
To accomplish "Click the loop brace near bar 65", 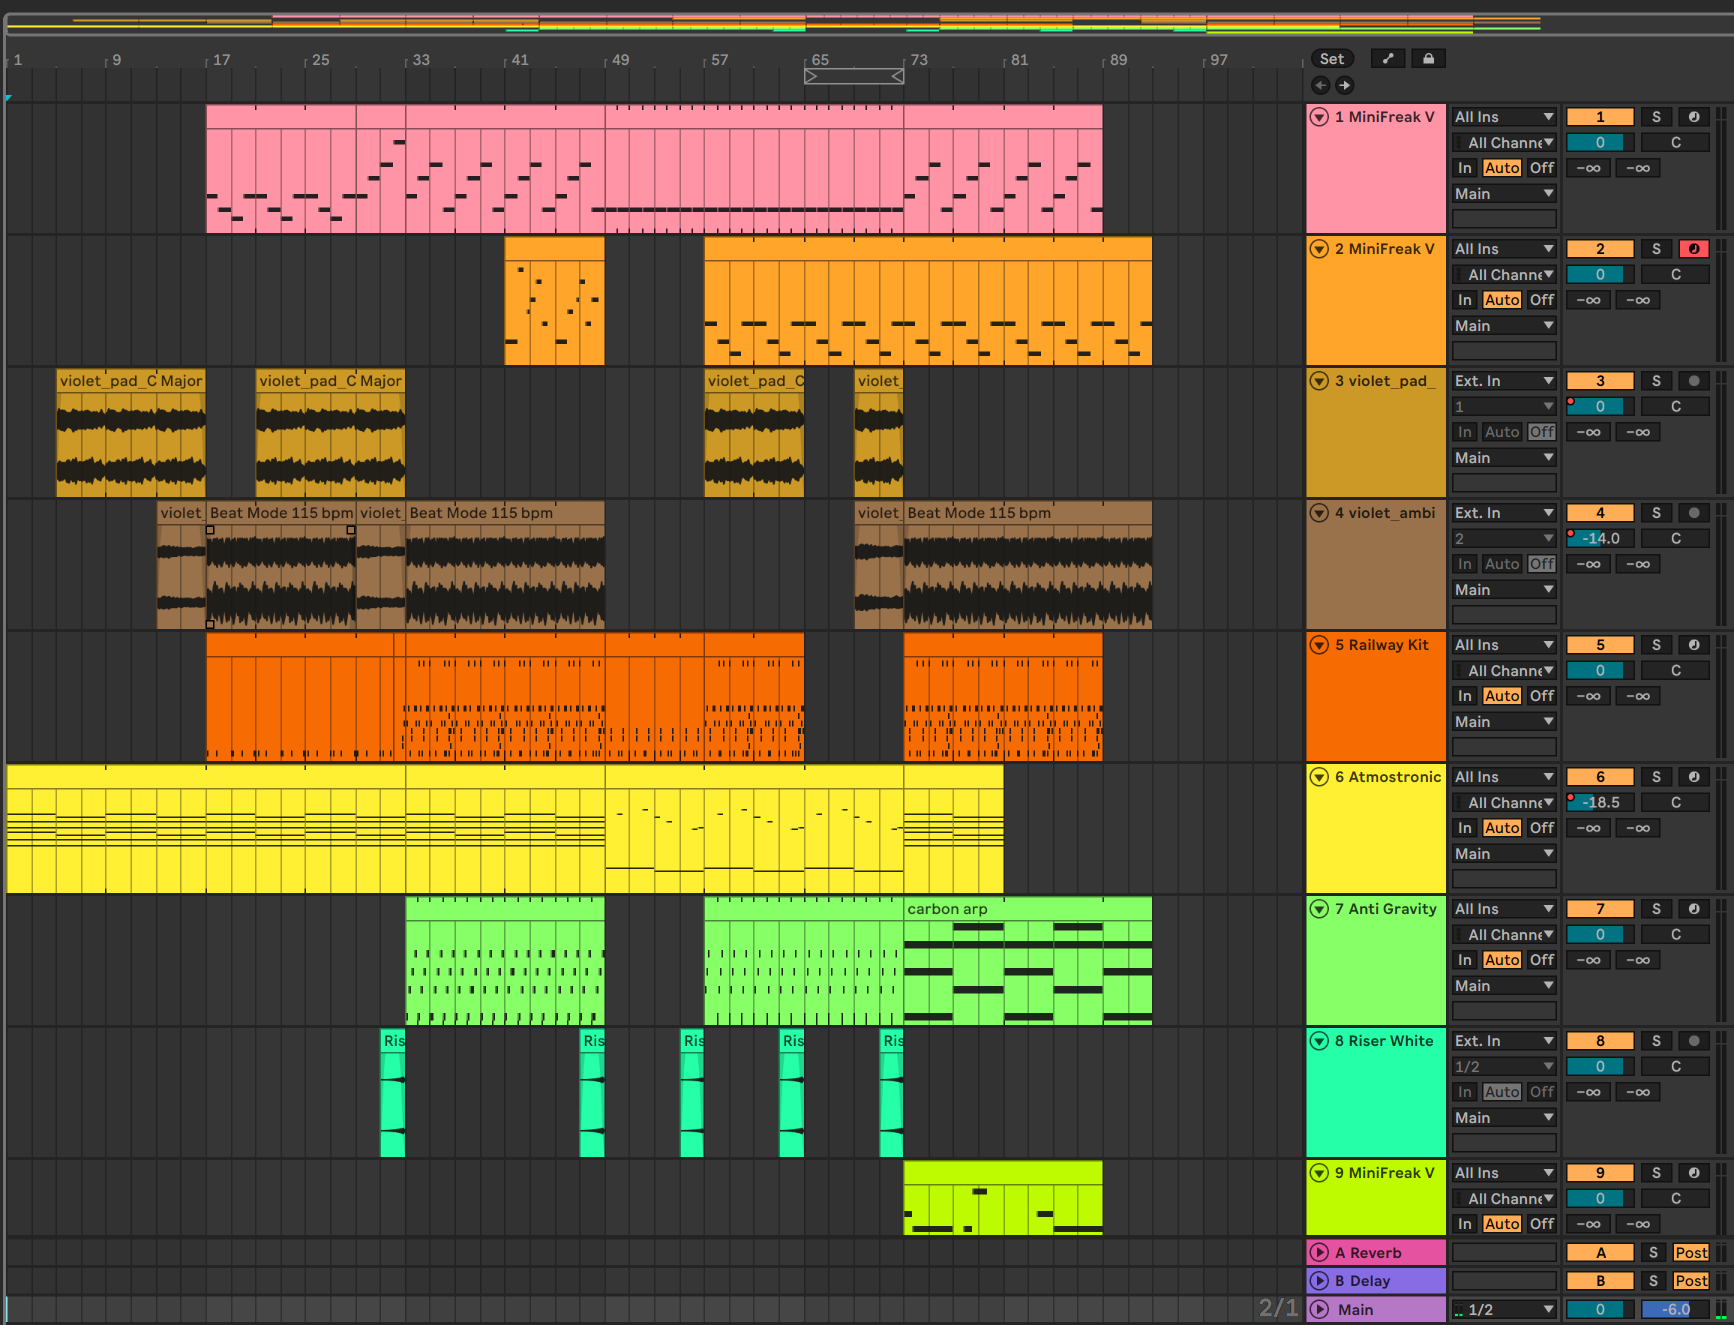I will click(854, 76).
